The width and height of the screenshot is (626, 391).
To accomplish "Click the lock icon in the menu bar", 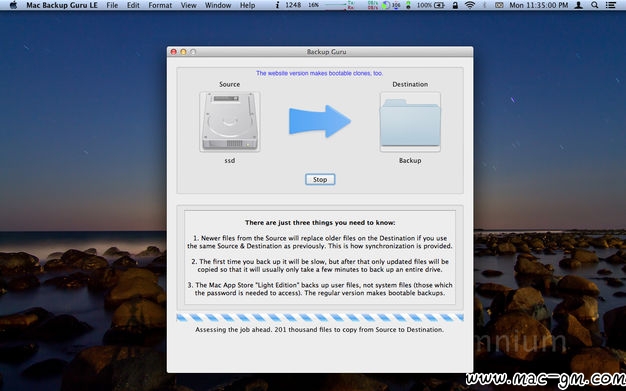I will point(455,5).
